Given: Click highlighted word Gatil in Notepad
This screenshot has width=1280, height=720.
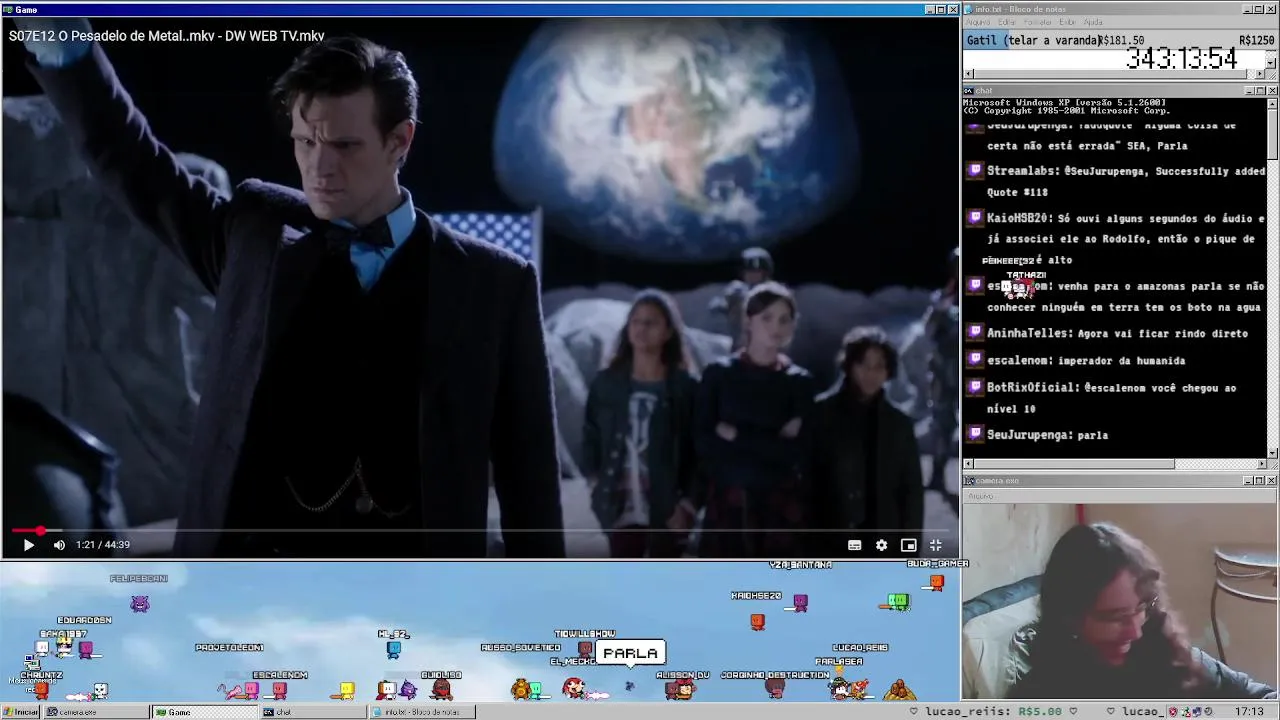Looking at the screenshot, I should pyautogui.click(x=981, y=41).
